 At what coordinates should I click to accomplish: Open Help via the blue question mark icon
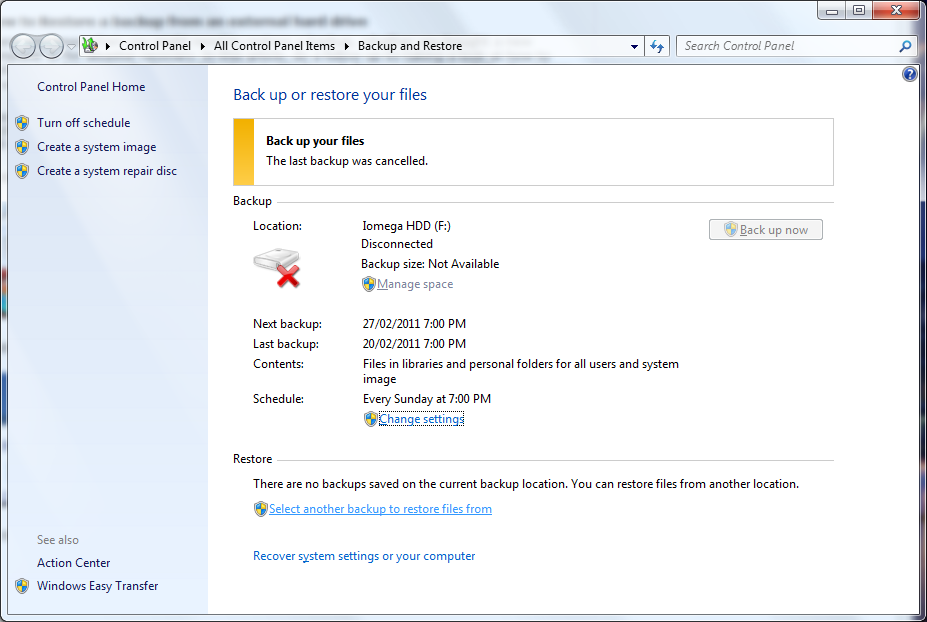[x=909, y=73]
